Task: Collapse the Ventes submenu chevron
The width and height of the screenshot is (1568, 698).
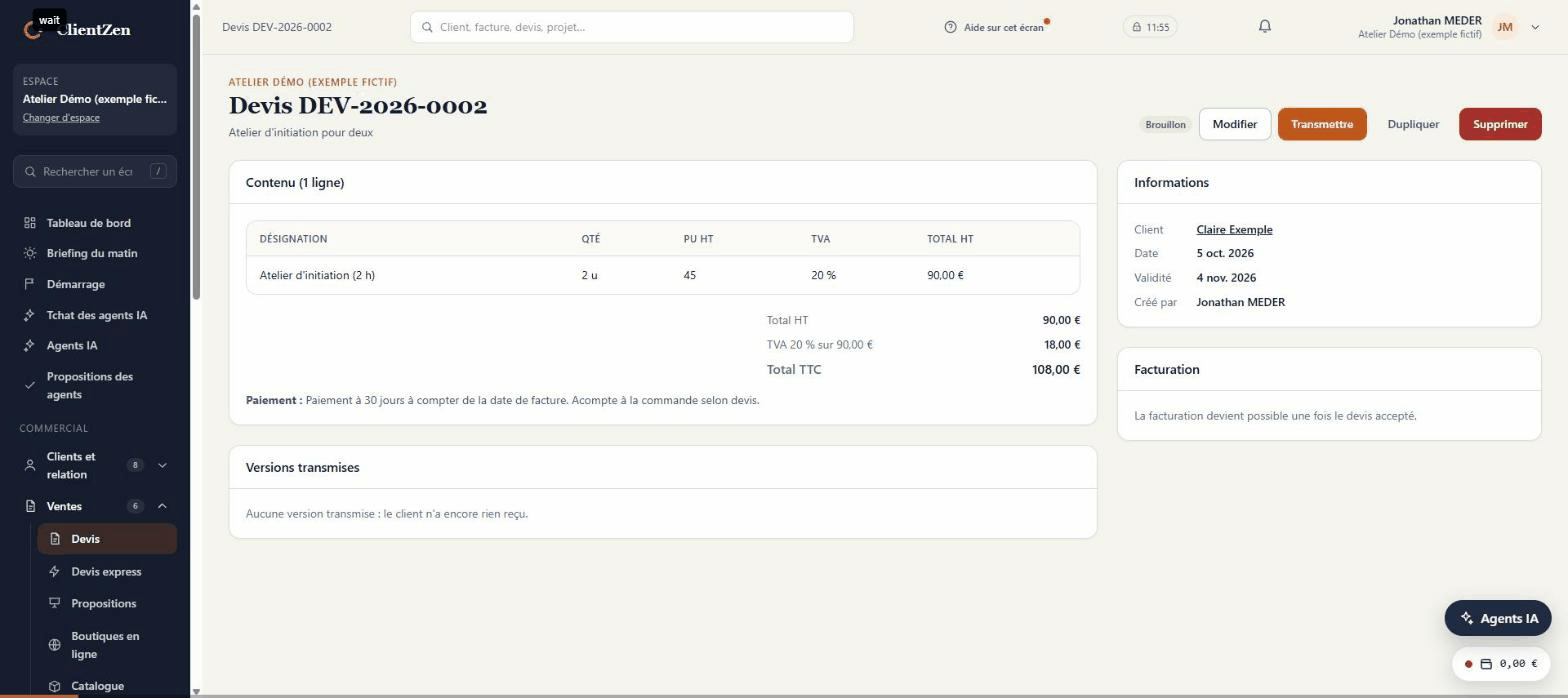Action: [162, 506]
